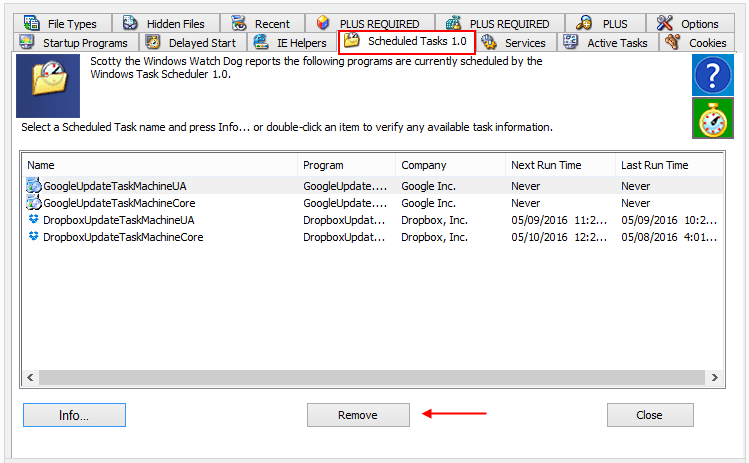Click the Startup Programs monitor icon
Image resolution: width=749 pixels, height=463 pixels.
click(x=26, y=42)
